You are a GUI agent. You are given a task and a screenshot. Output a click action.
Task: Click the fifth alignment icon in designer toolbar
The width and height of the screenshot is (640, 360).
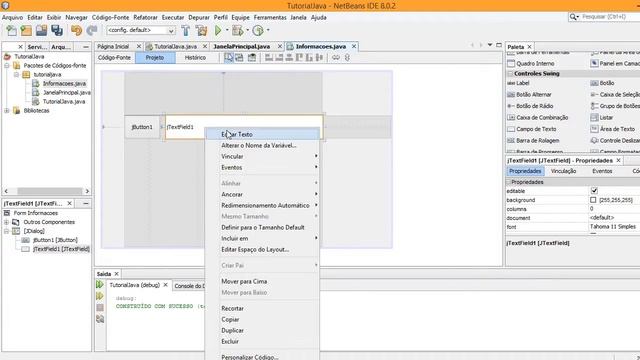[309, 58]
